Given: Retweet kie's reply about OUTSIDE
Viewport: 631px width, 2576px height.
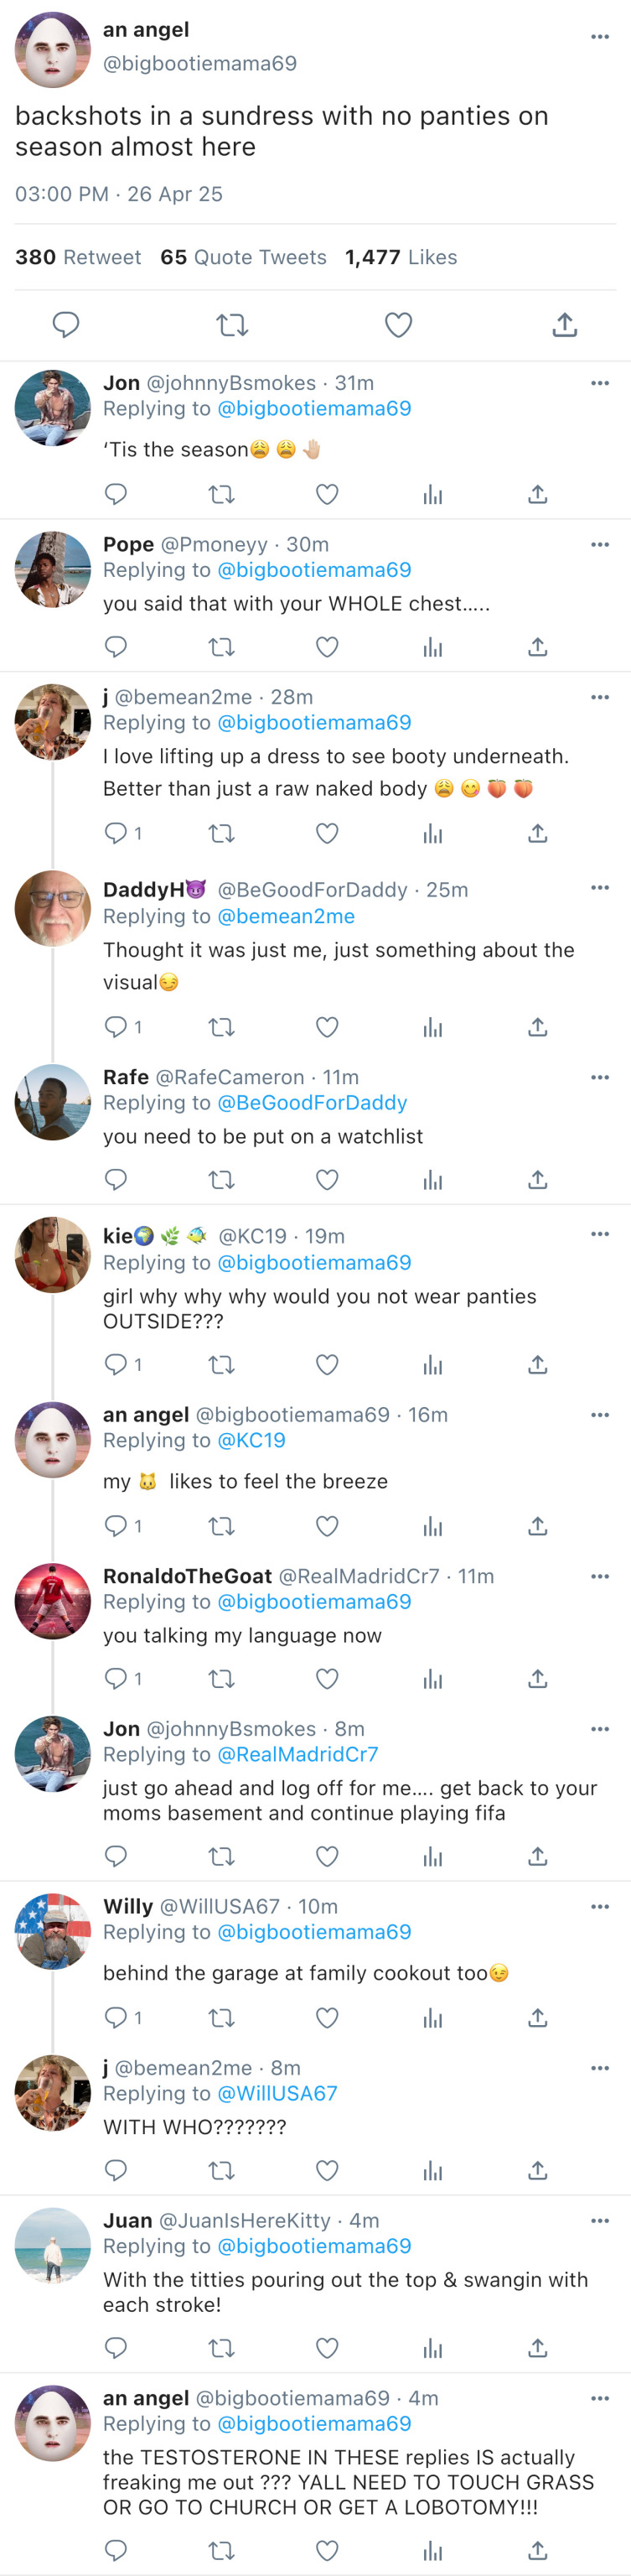Looking at the screenshot, I should (221, 1364).
